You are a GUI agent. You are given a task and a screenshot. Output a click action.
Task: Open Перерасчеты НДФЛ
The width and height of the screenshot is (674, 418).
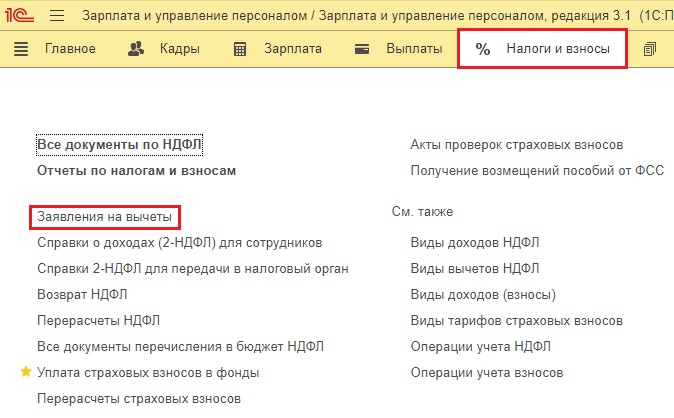coord(98,321)
